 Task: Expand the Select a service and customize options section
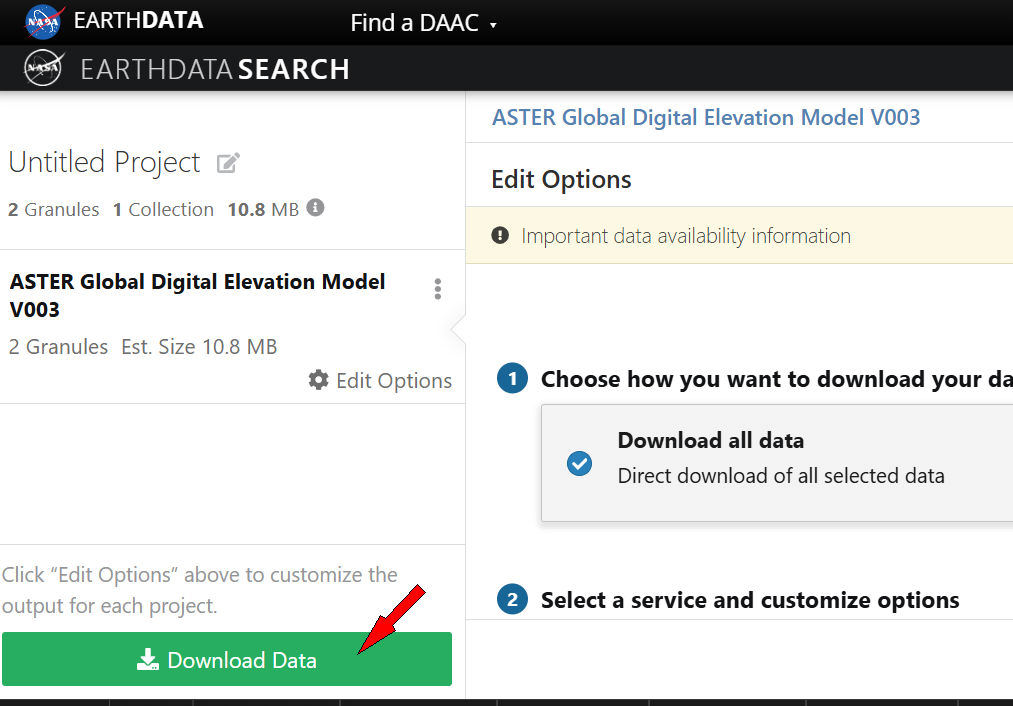click(750, 600)
